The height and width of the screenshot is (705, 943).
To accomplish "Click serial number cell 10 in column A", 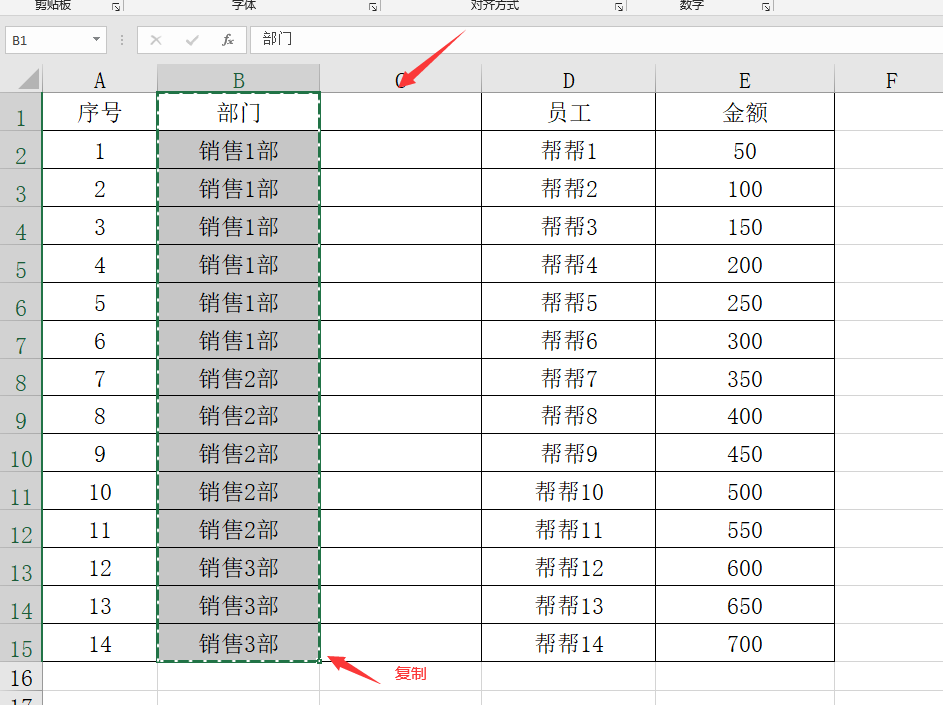I will [x=100, y=491].
